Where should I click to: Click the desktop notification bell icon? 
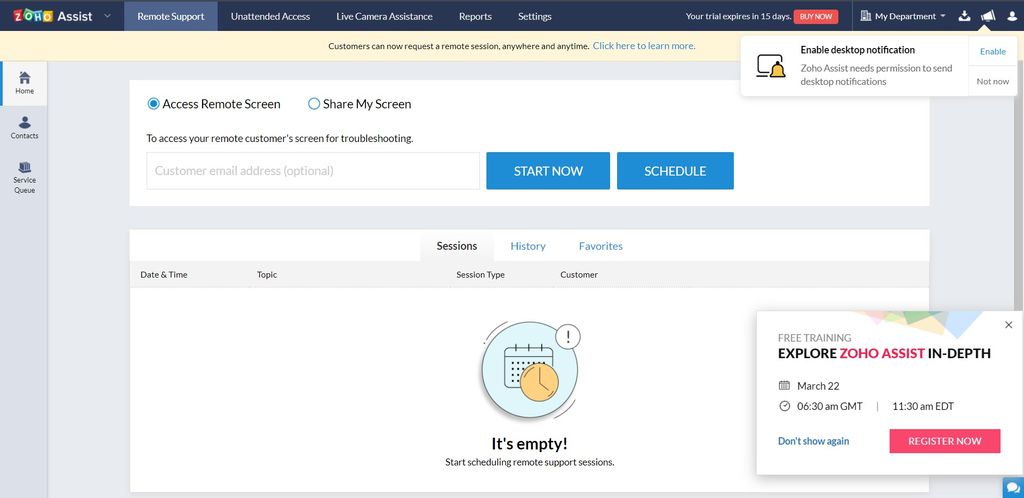pyautogui.click(x=771, y=66)
